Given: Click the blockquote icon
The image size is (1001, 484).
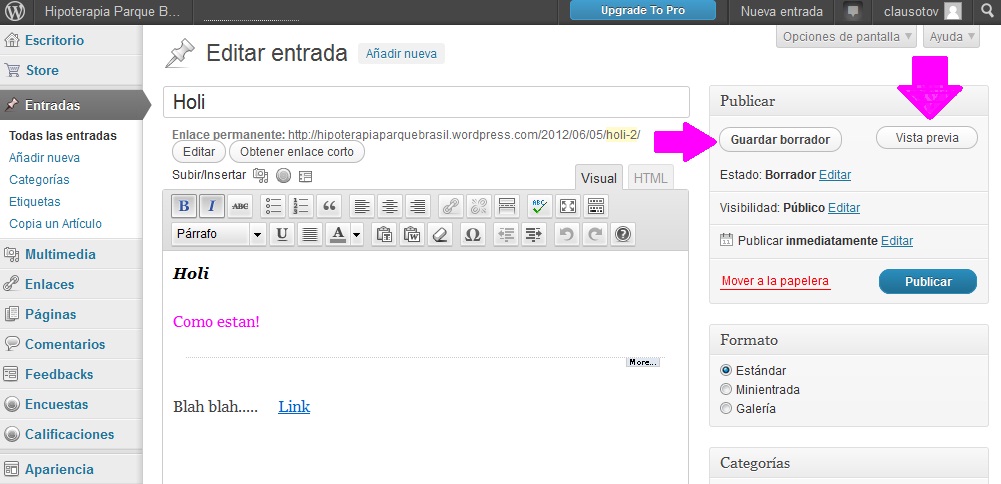Looking at the screenshot, I should coord(329,206).
